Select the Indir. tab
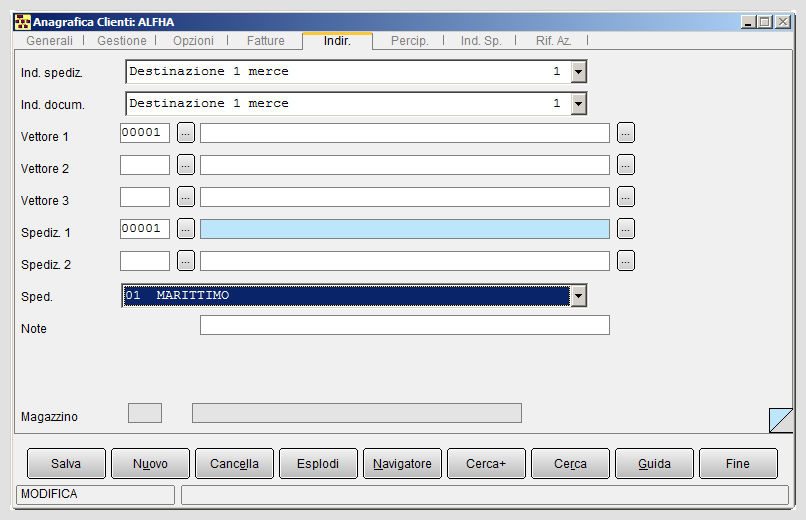This screenshot has height=520, width=806. point(337,41)
